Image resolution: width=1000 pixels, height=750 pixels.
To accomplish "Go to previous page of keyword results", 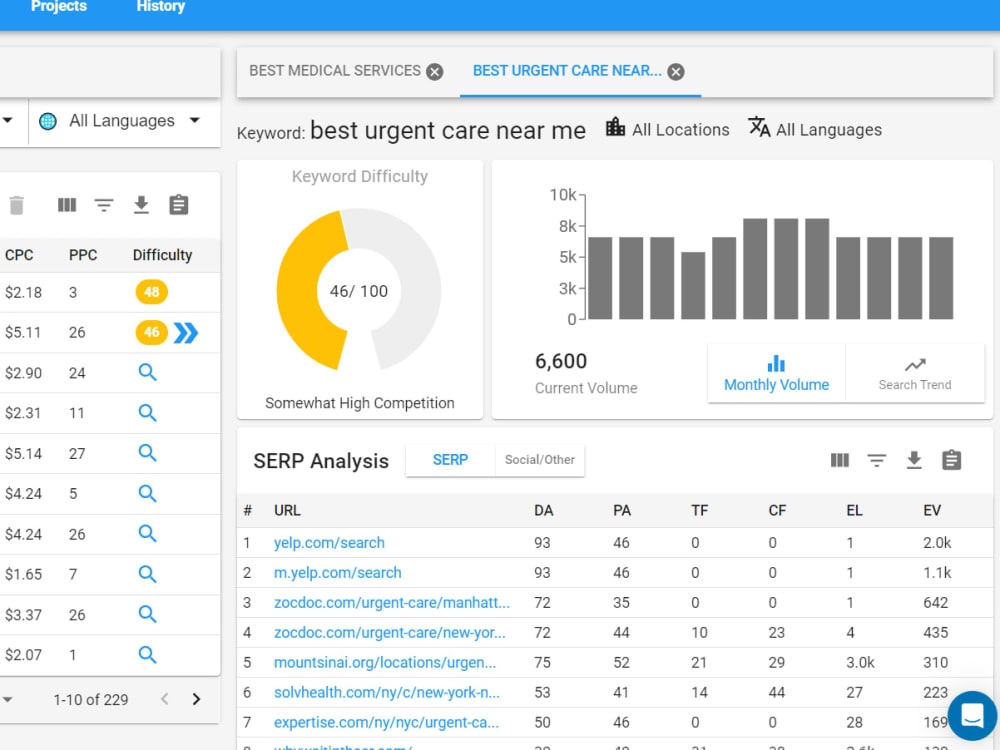I will pos(165,699).
